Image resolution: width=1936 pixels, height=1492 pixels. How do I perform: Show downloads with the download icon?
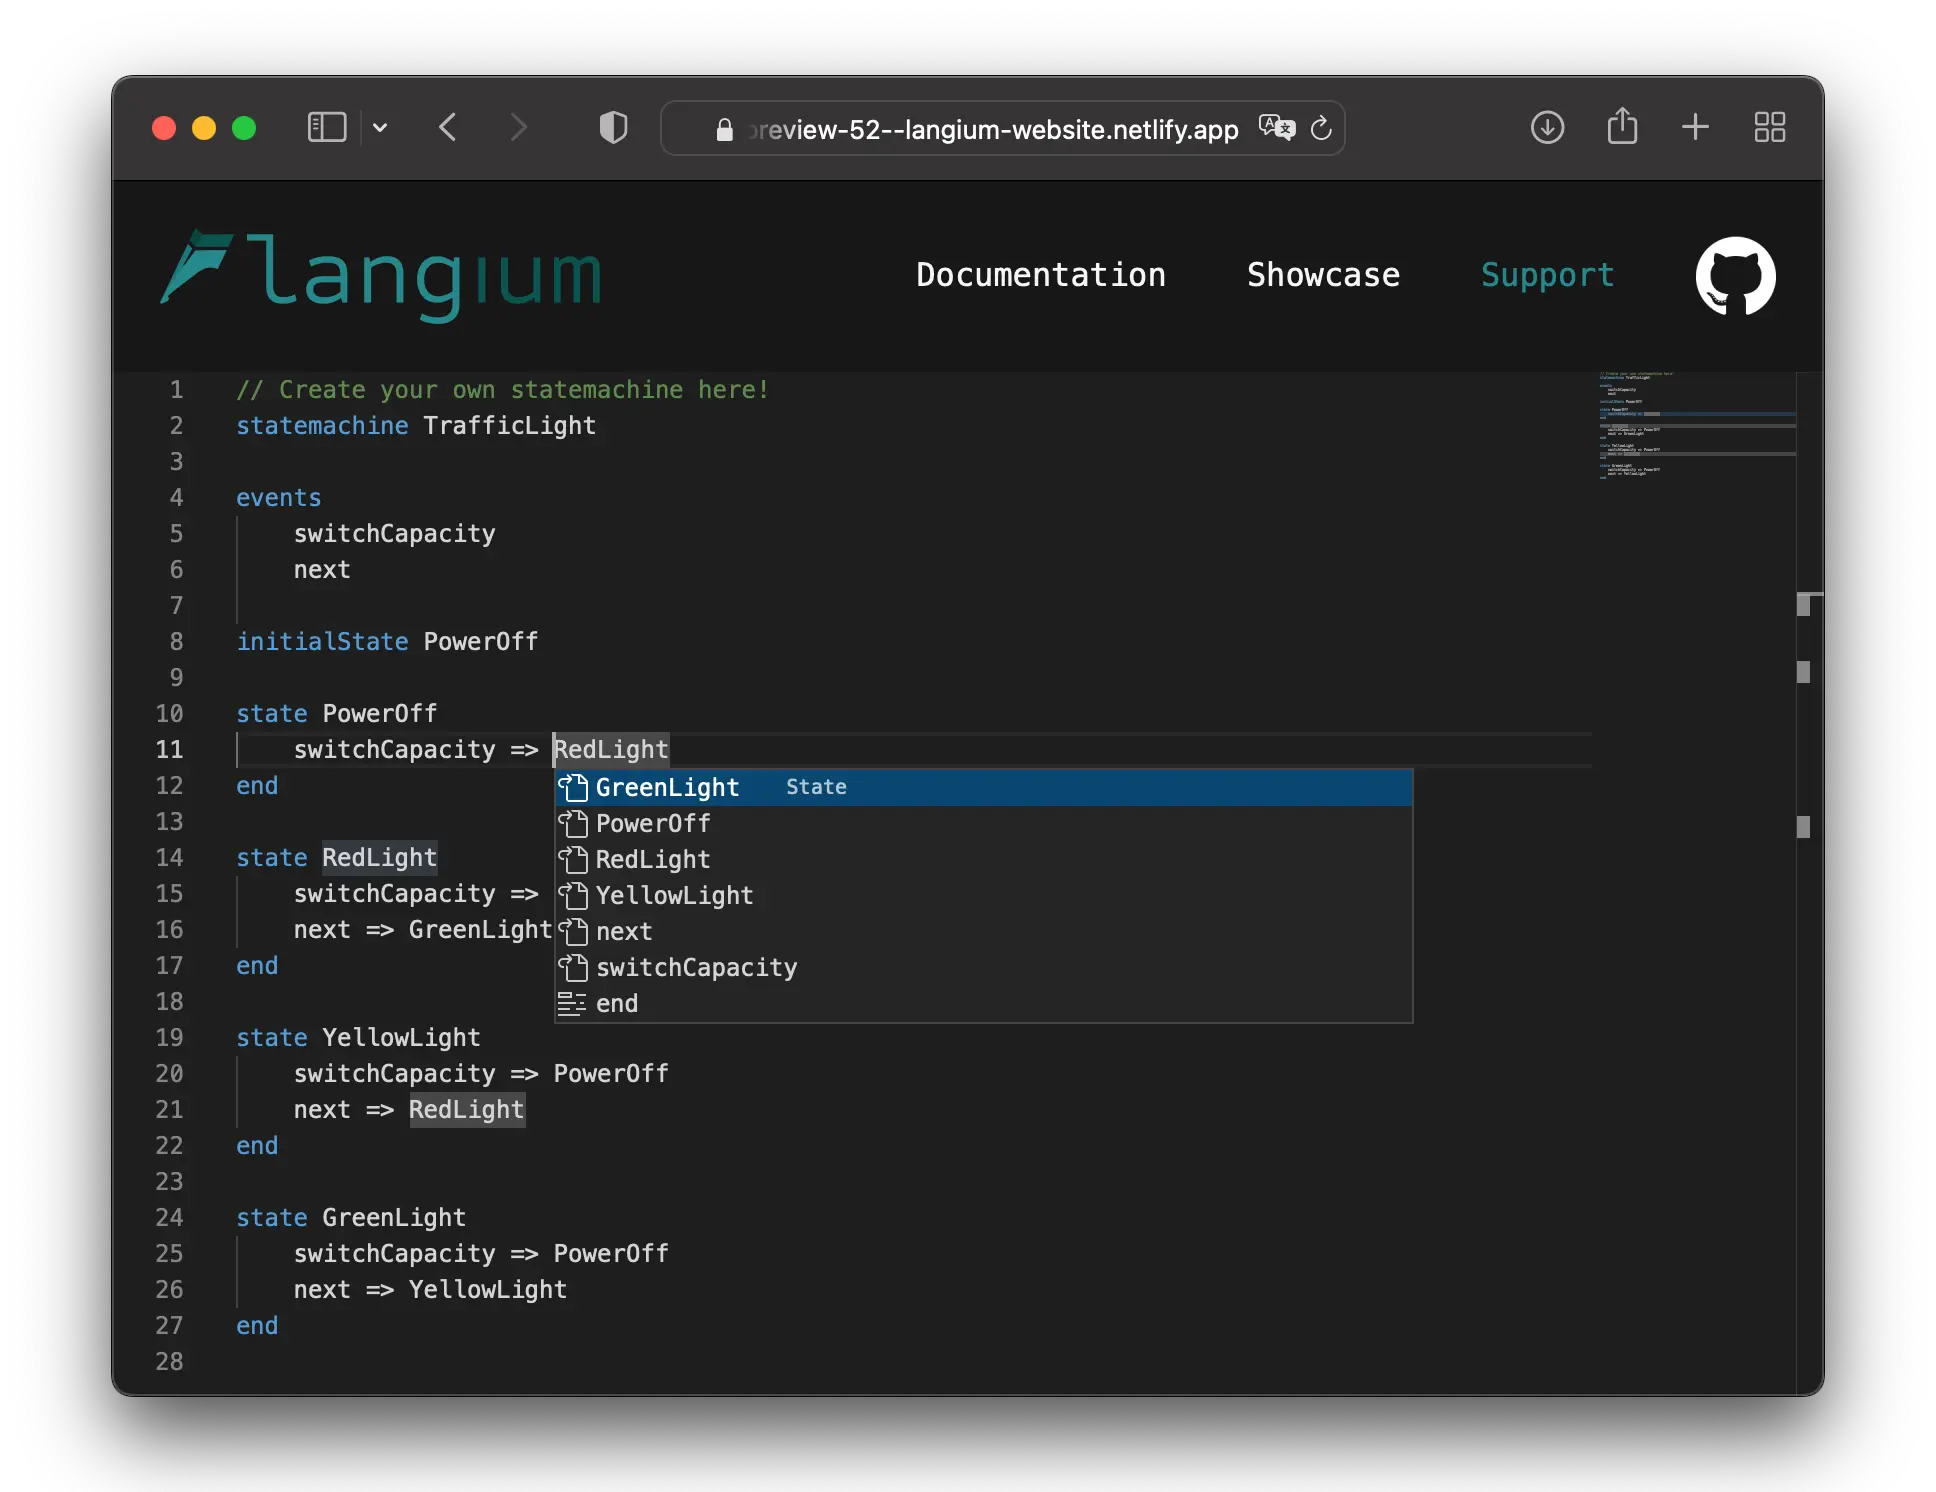coord(1547,127)
